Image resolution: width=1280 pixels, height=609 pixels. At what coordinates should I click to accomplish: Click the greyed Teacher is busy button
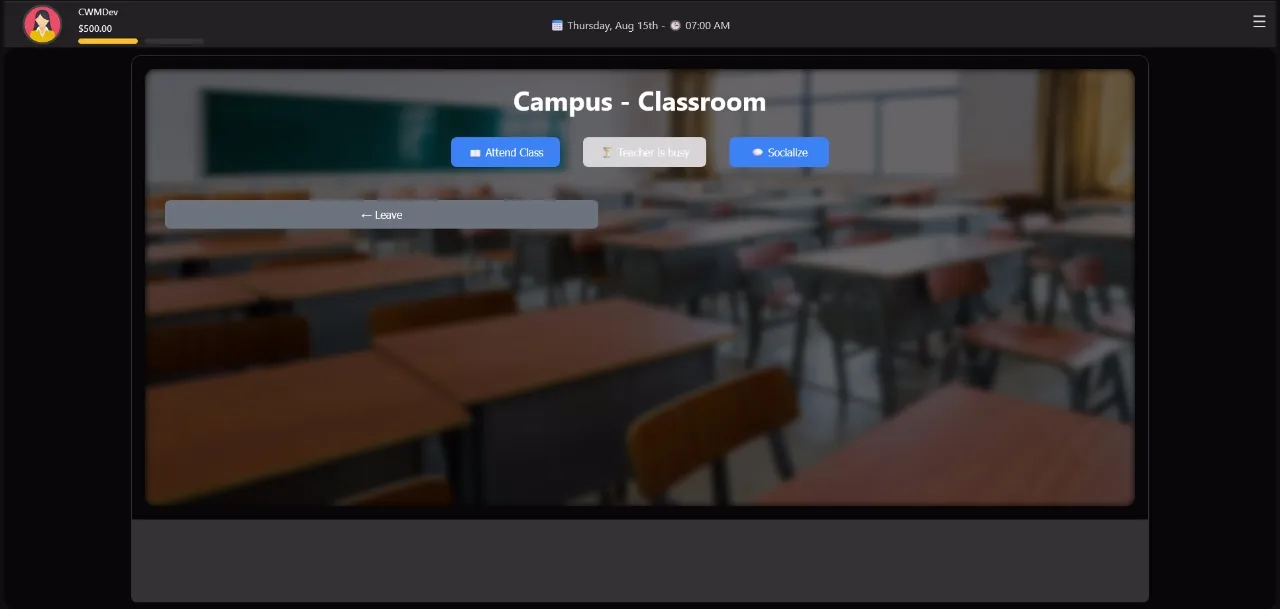point(644,152)
